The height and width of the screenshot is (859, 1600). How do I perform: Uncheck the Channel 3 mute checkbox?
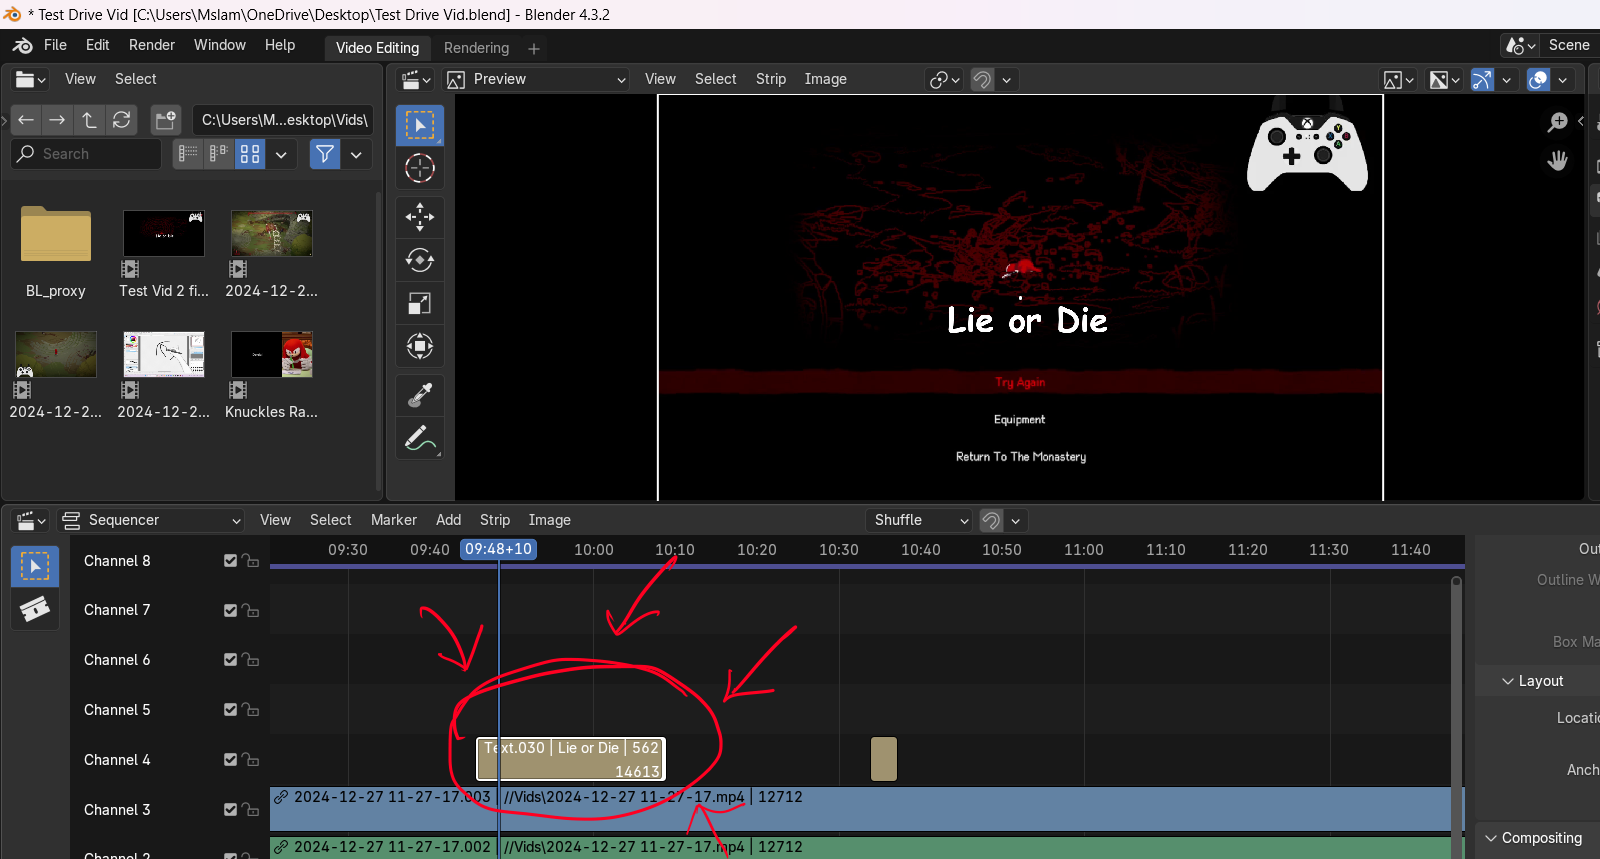click(231, 810)
